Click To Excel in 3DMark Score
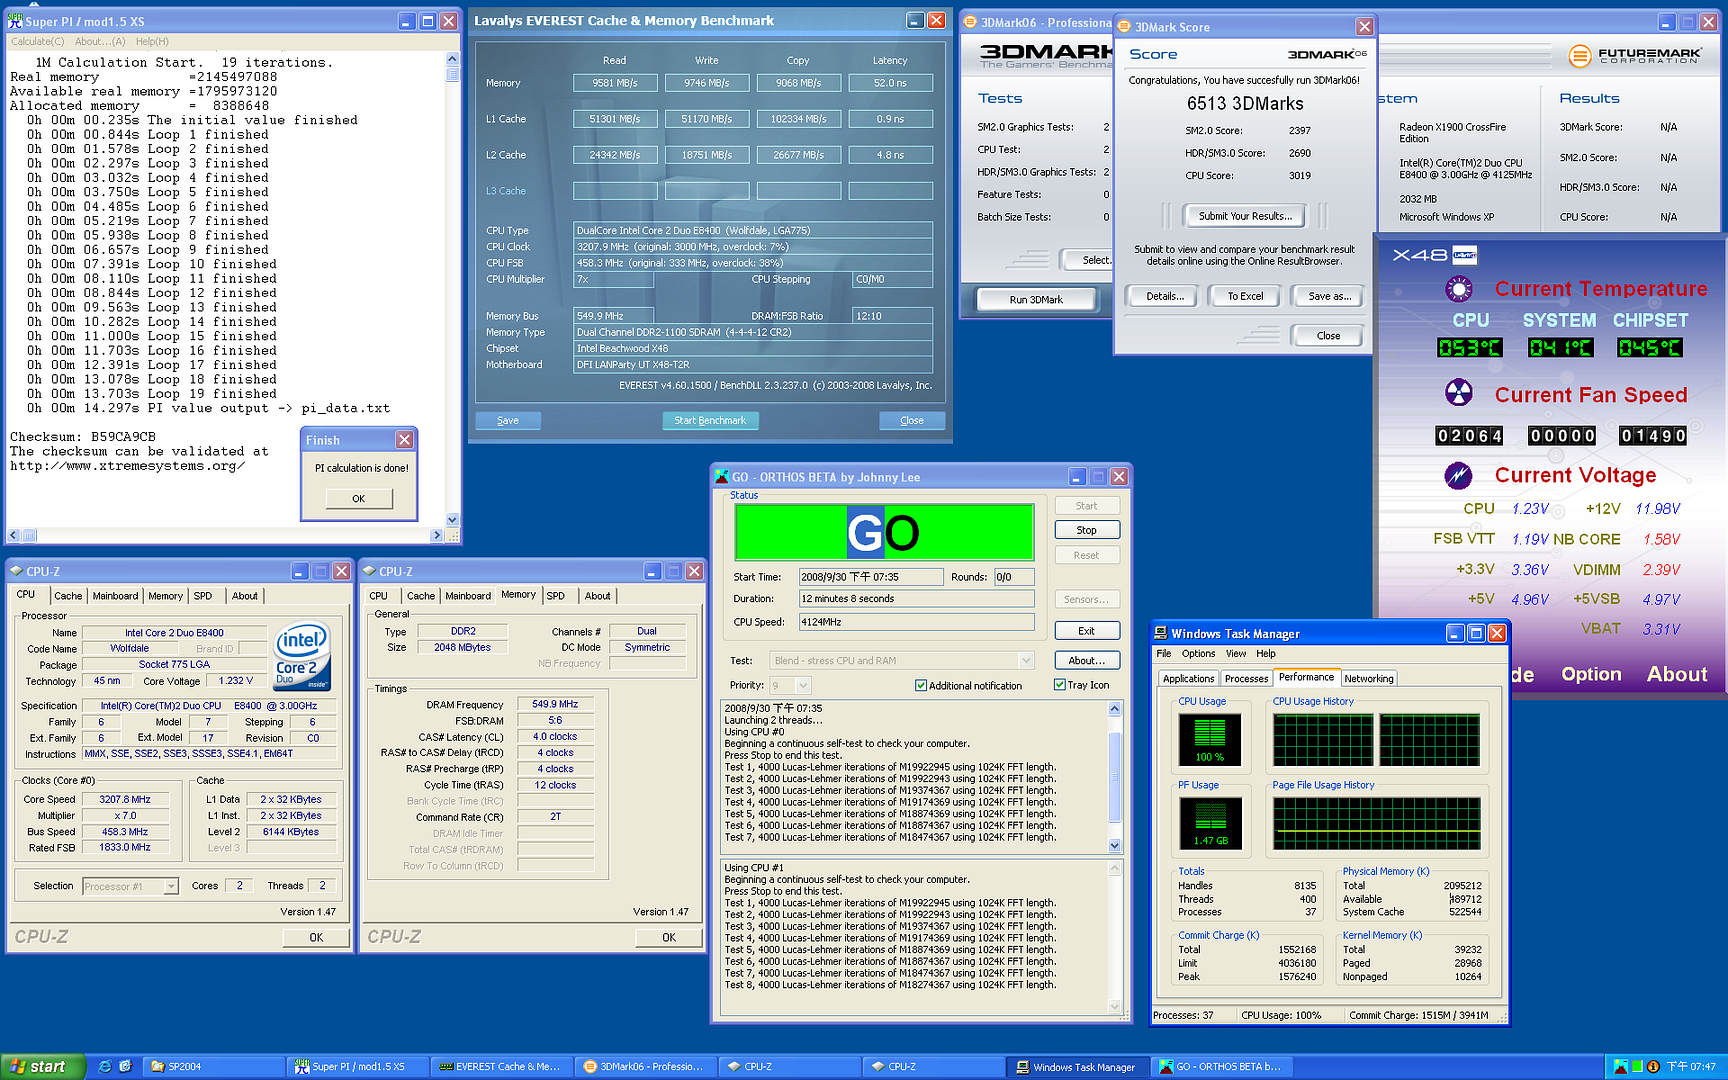 click(x=1245, y=296)
